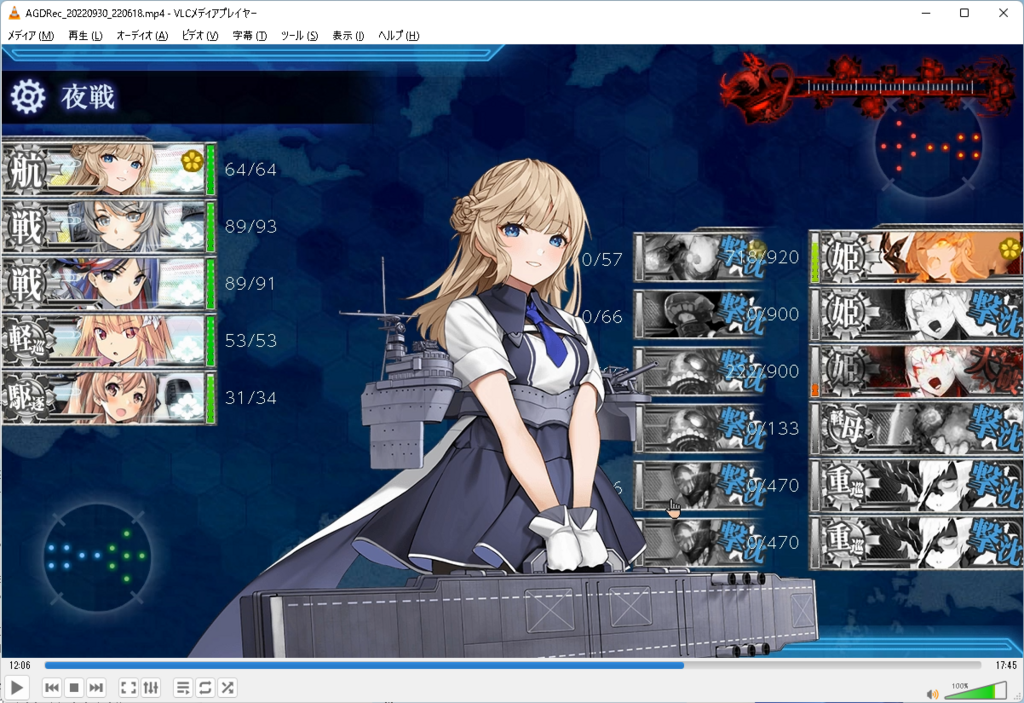1024x703 pixels.
Task: Click the 12:06 elapsed time label
Action: (x=19, y=665)
